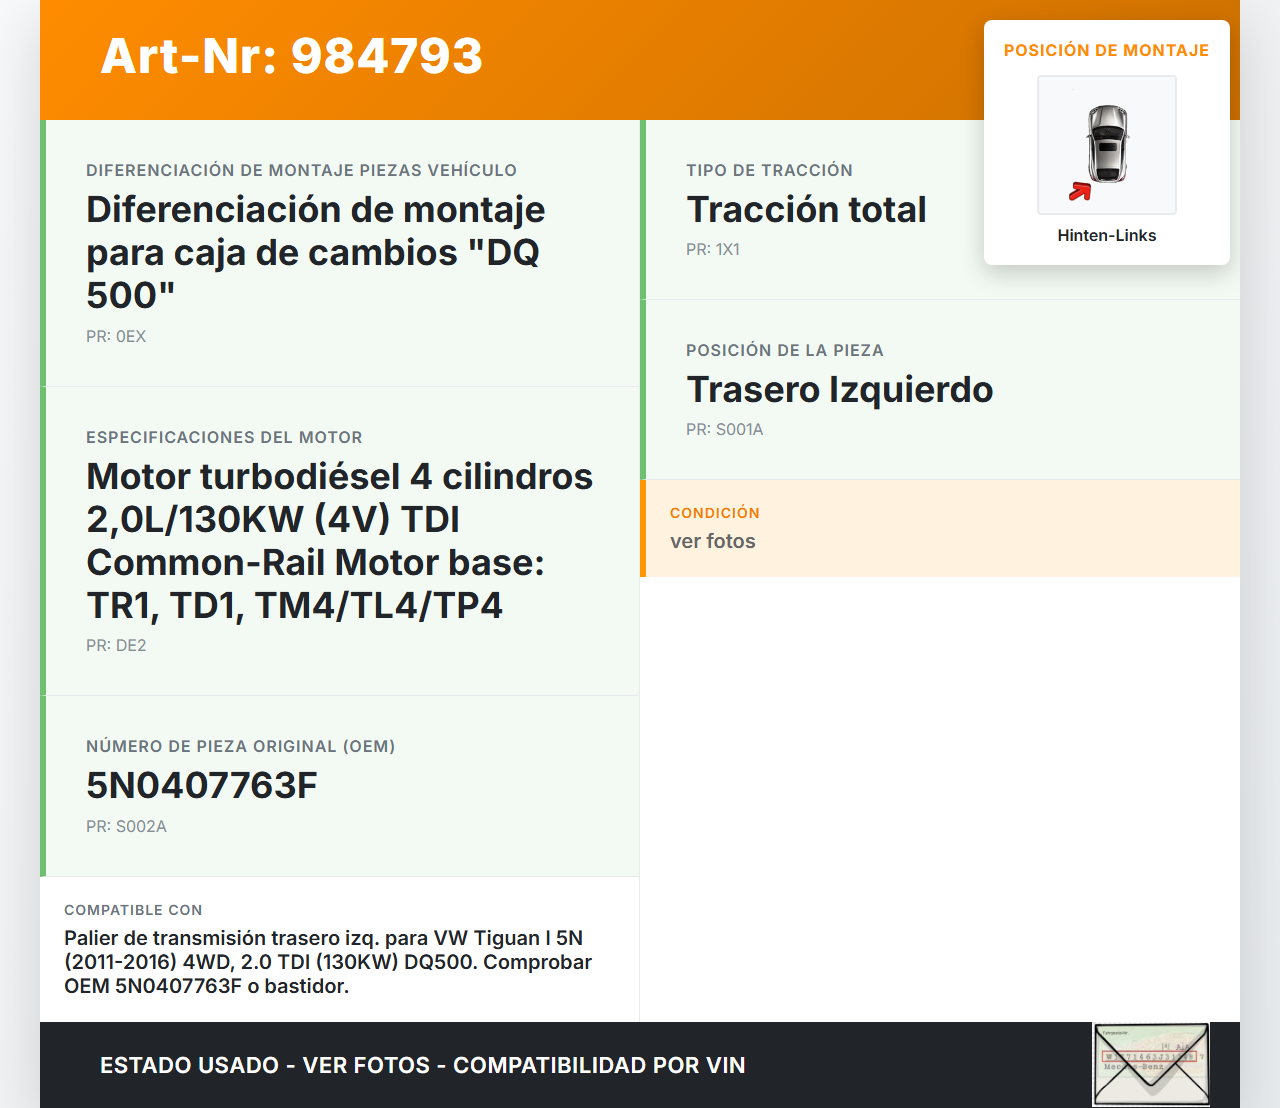
Task: Click the red arrow at rear-left wheel
Action: coord(1080,191)
